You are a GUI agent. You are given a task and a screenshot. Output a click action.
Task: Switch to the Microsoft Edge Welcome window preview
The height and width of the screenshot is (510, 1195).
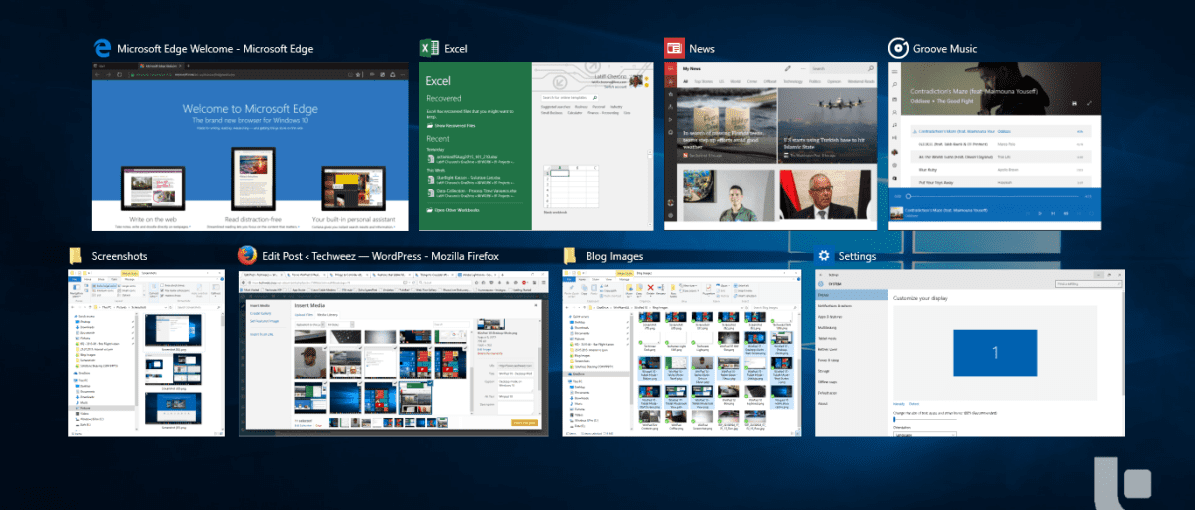tap(250, 146)
